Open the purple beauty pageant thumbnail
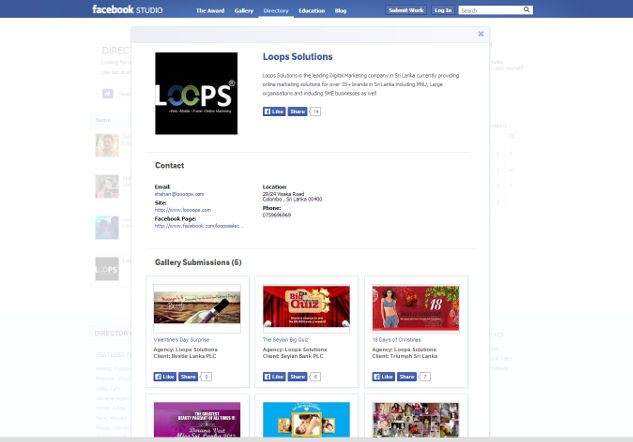The image size is (633, 442). (x=197, y=420)
